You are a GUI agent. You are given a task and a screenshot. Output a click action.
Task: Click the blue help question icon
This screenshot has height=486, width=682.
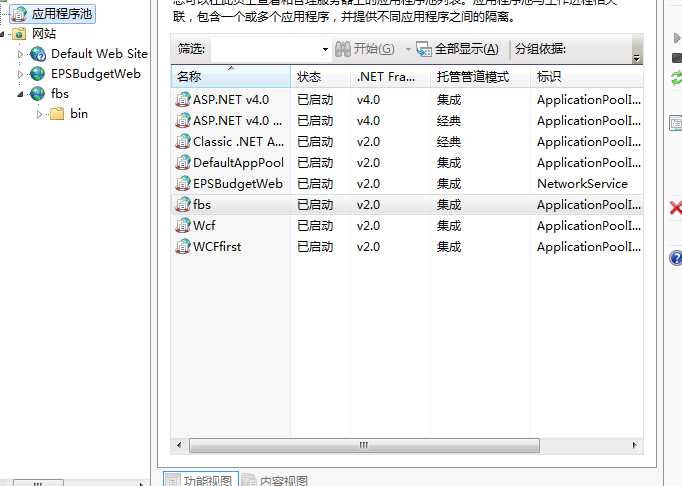(676, 258)
